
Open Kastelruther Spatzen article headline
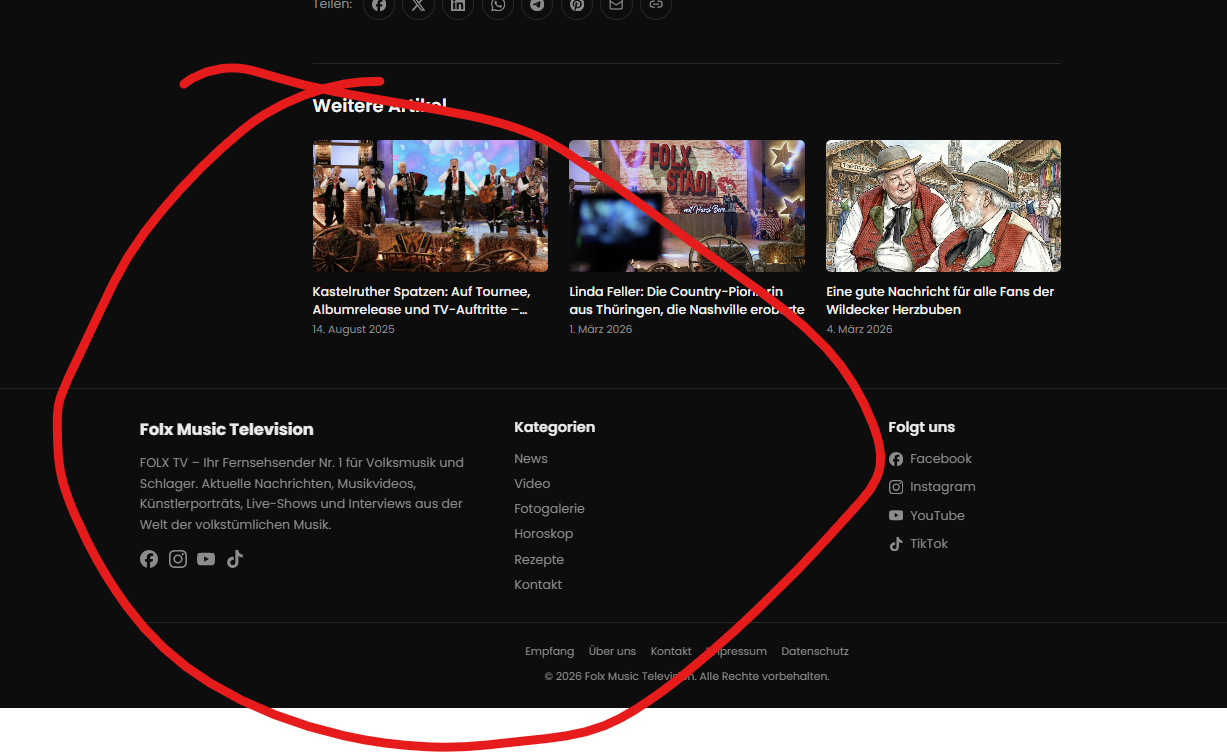click(x=422, y=301)
